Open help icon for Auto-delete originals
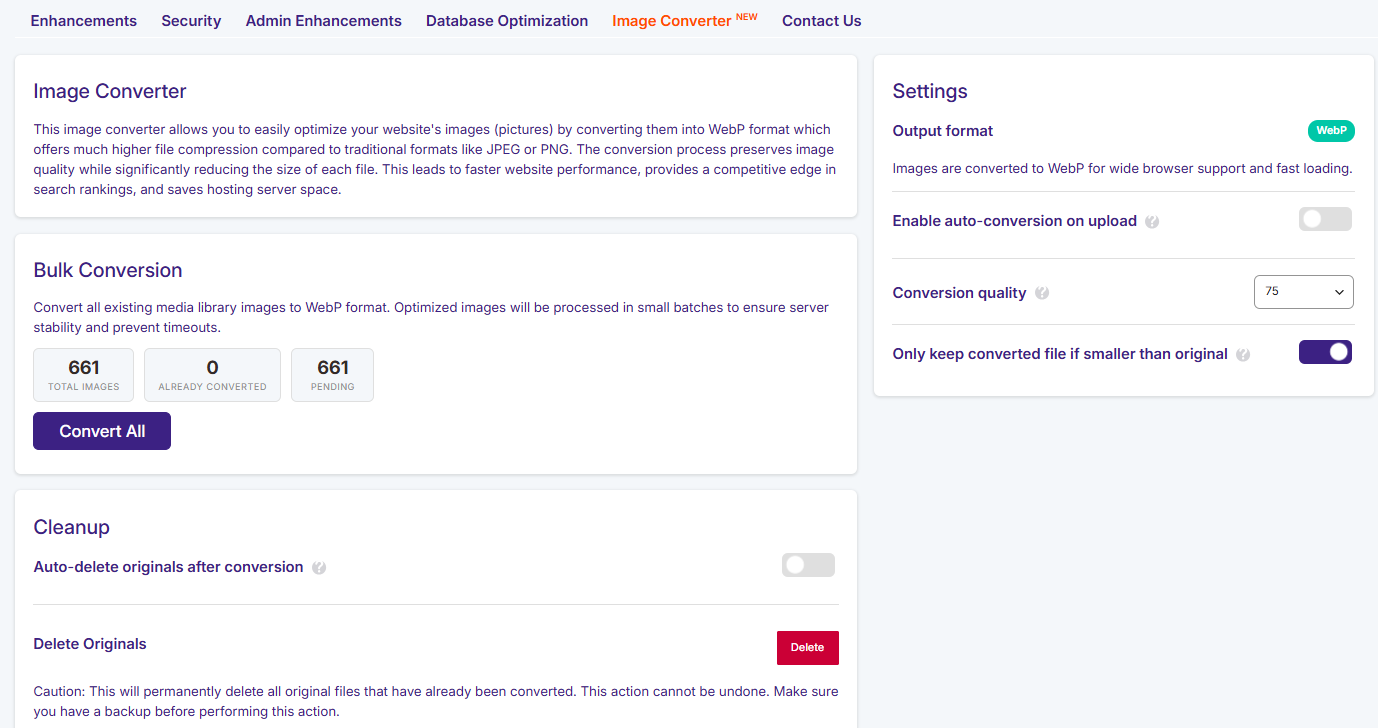Image resolution: width=1378 pixels, height=728 pixels. click(x=319, y=567)
